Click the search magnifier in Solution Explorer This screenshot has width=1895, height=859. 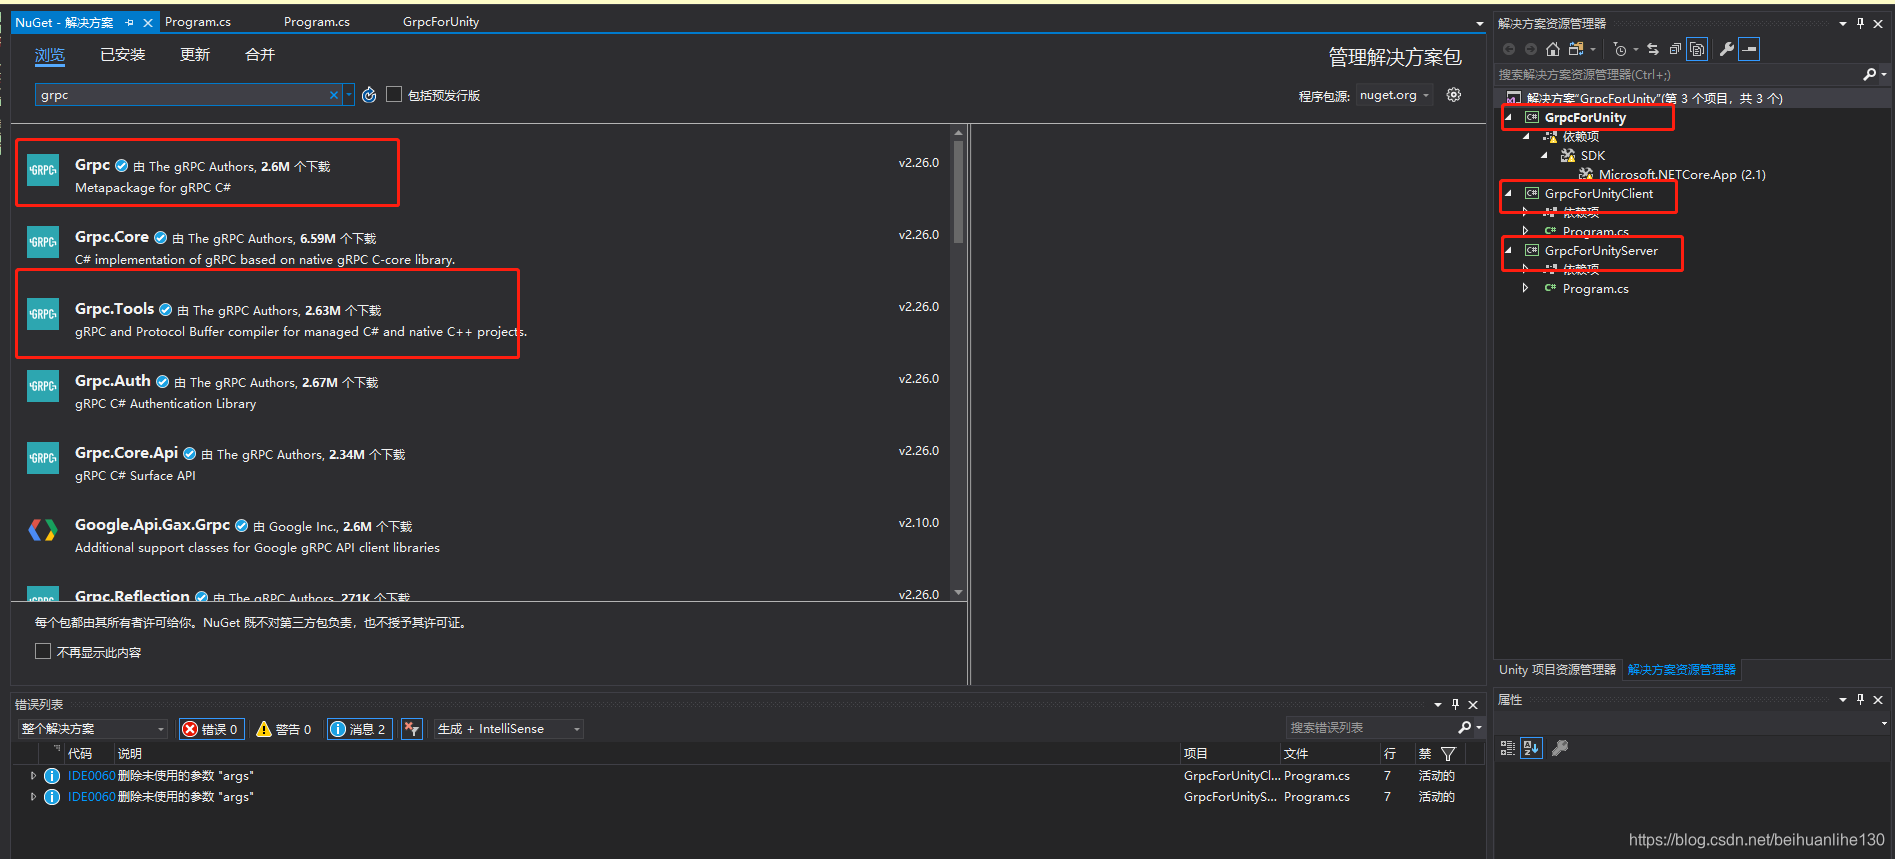pyautogui.click(x=1870, y=74)
